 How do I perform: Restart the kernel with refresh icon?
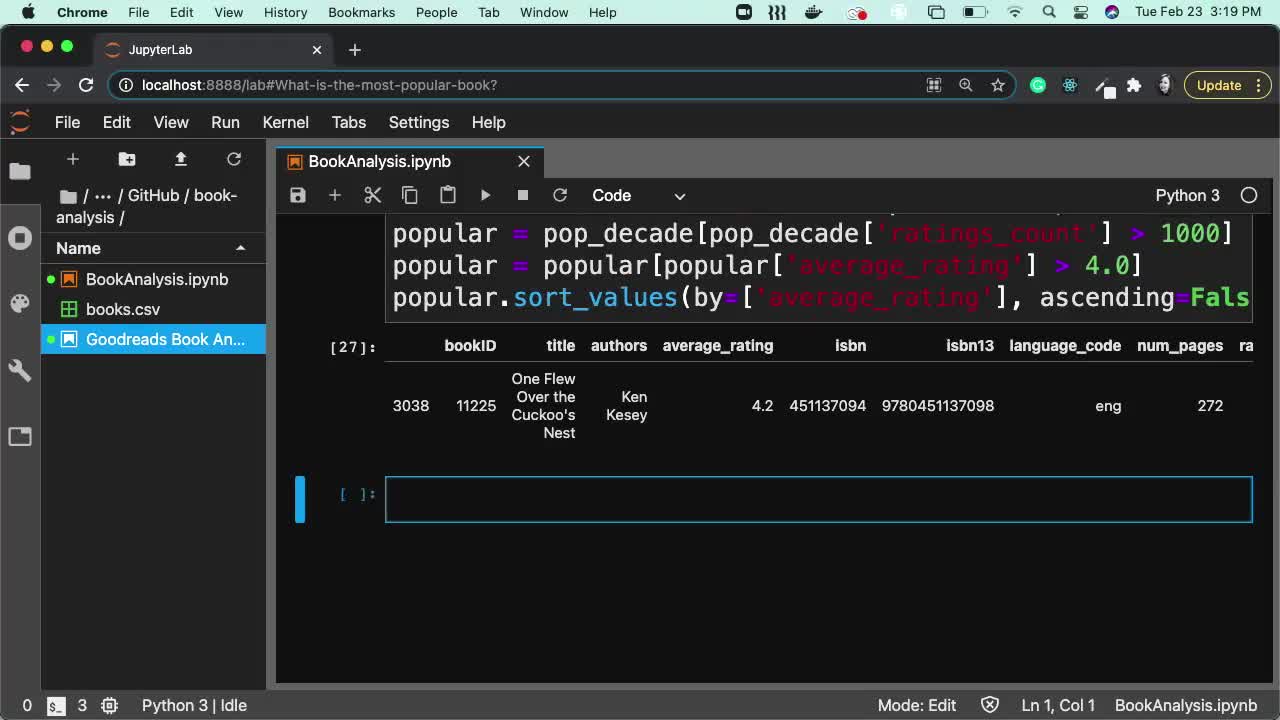[560, 195]
